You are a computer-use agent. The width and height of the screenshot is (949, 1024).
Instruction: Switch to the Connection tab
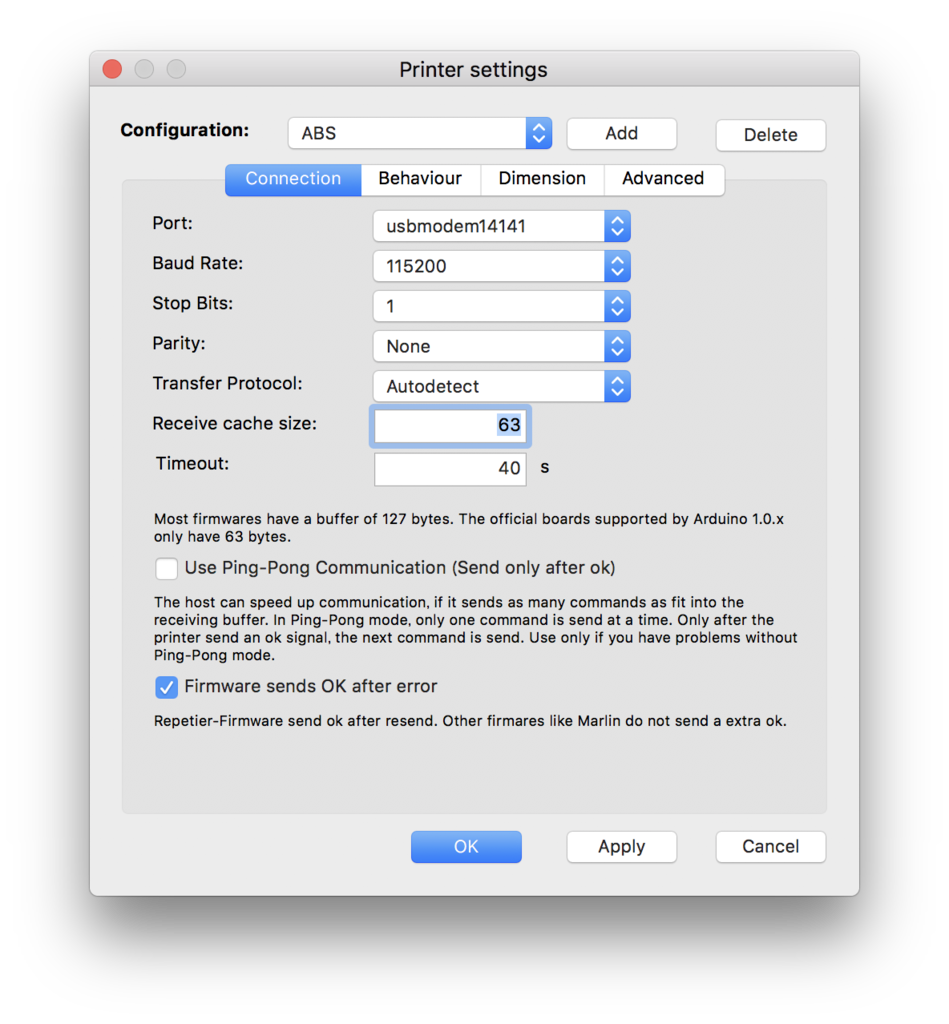point(293,179)
